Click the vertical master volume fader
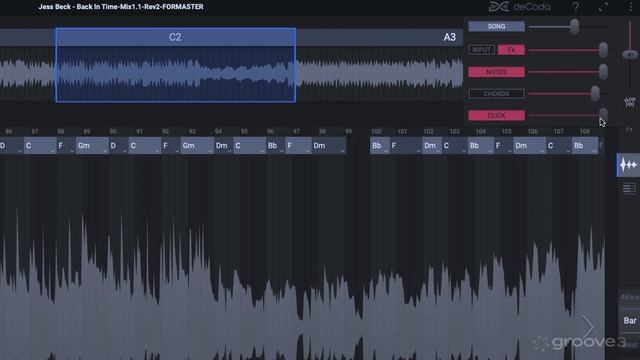 630,54
